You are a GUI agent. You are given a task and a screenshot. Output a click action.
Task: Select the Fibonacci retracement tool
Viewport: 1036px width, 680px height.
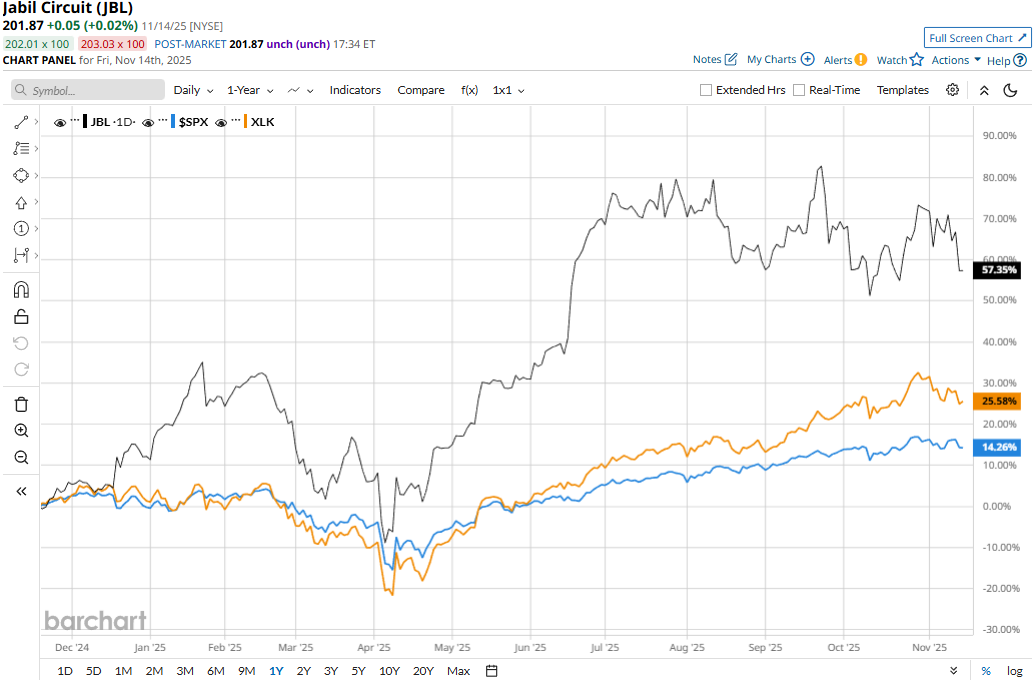tap(21, 149)
